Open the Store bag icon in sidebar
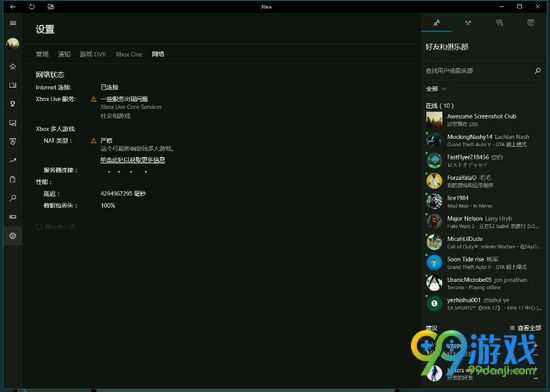 pyautogui.click(x=13, y=180)
